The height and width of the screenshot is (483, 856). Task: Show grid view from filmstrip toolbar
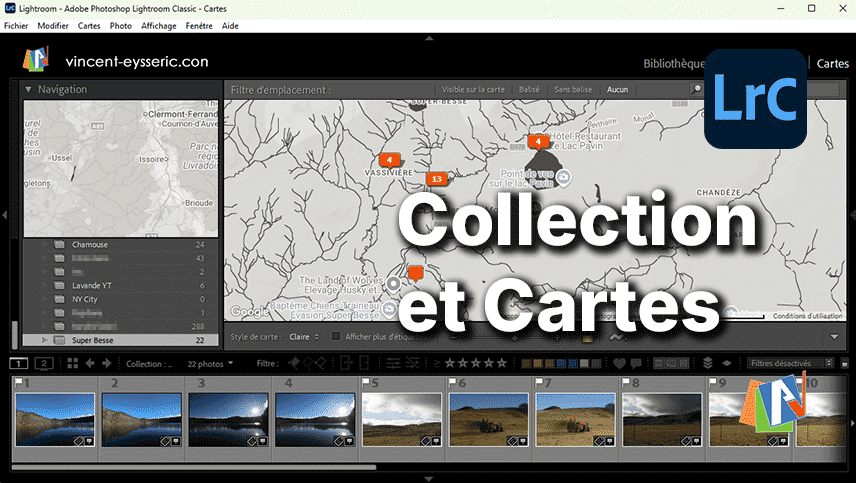(72, 363)
